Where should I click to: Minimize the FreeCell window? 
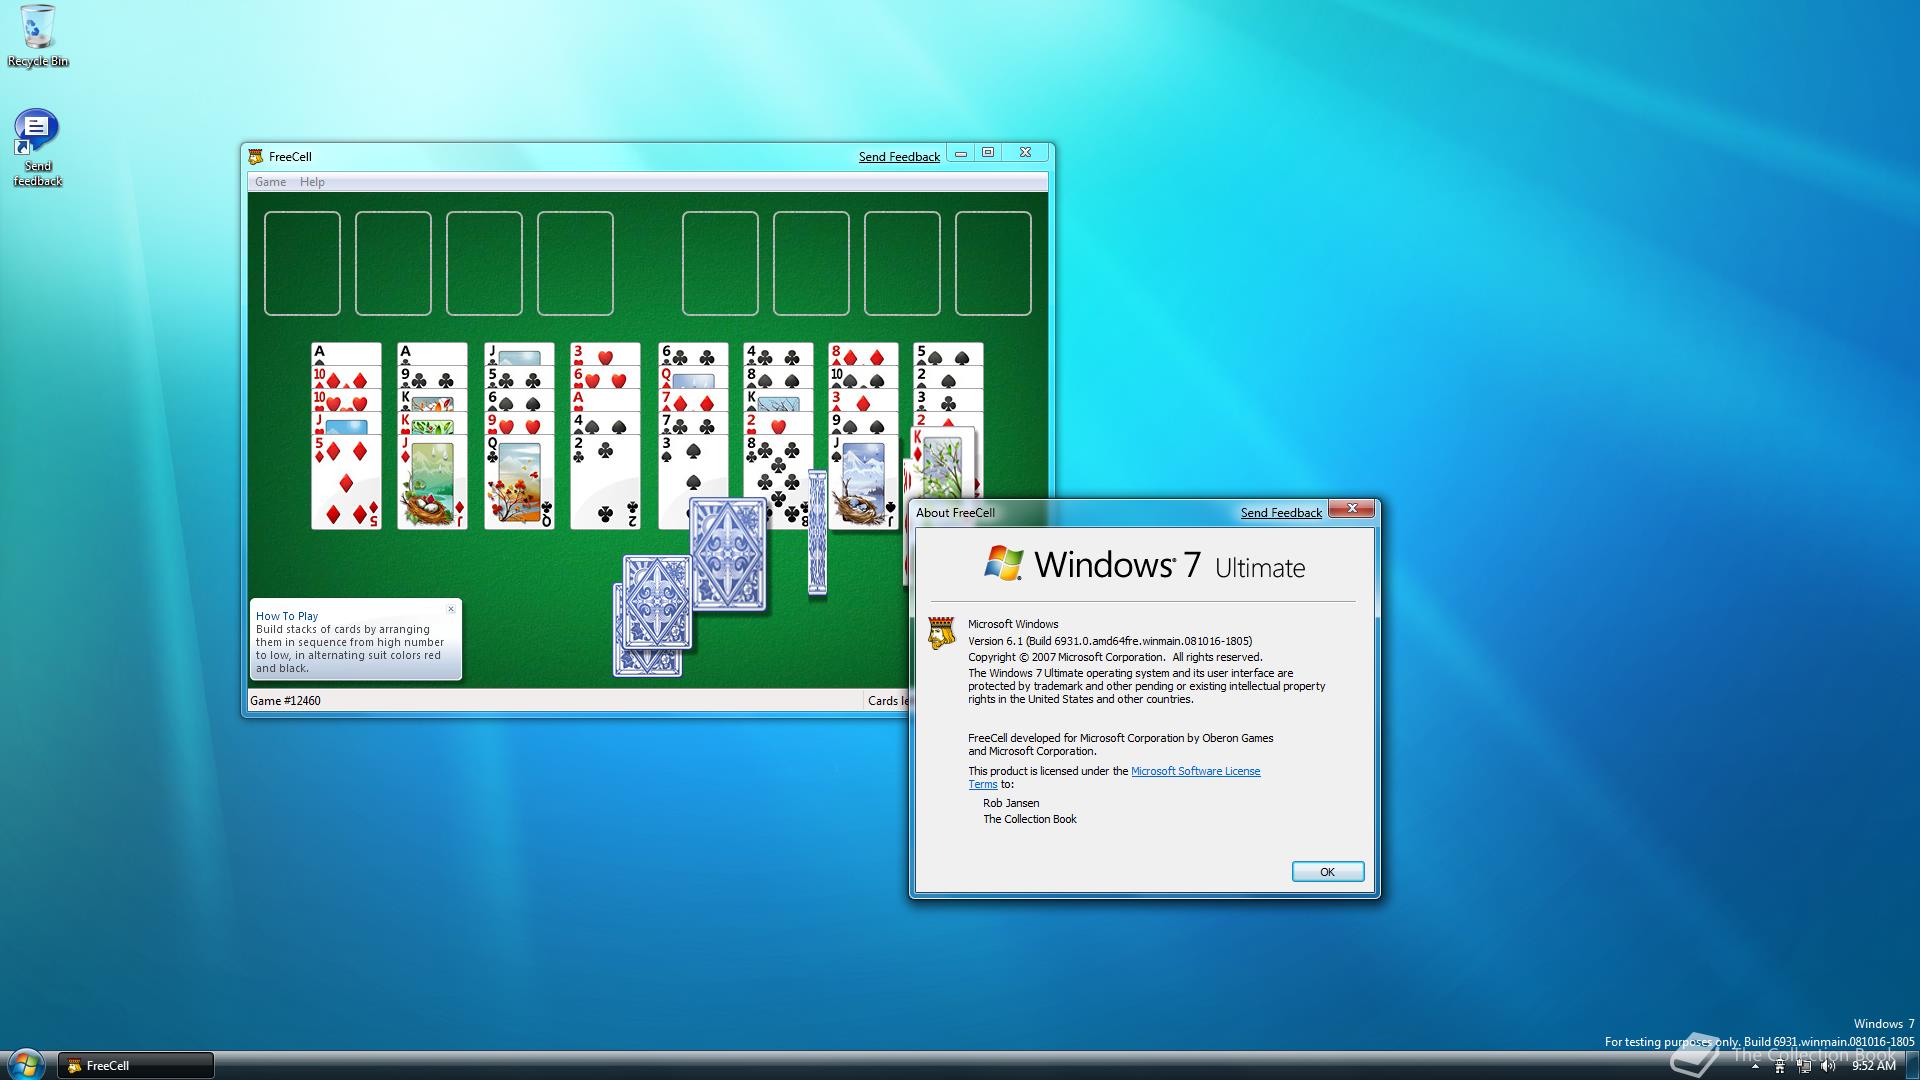point(961,153)
